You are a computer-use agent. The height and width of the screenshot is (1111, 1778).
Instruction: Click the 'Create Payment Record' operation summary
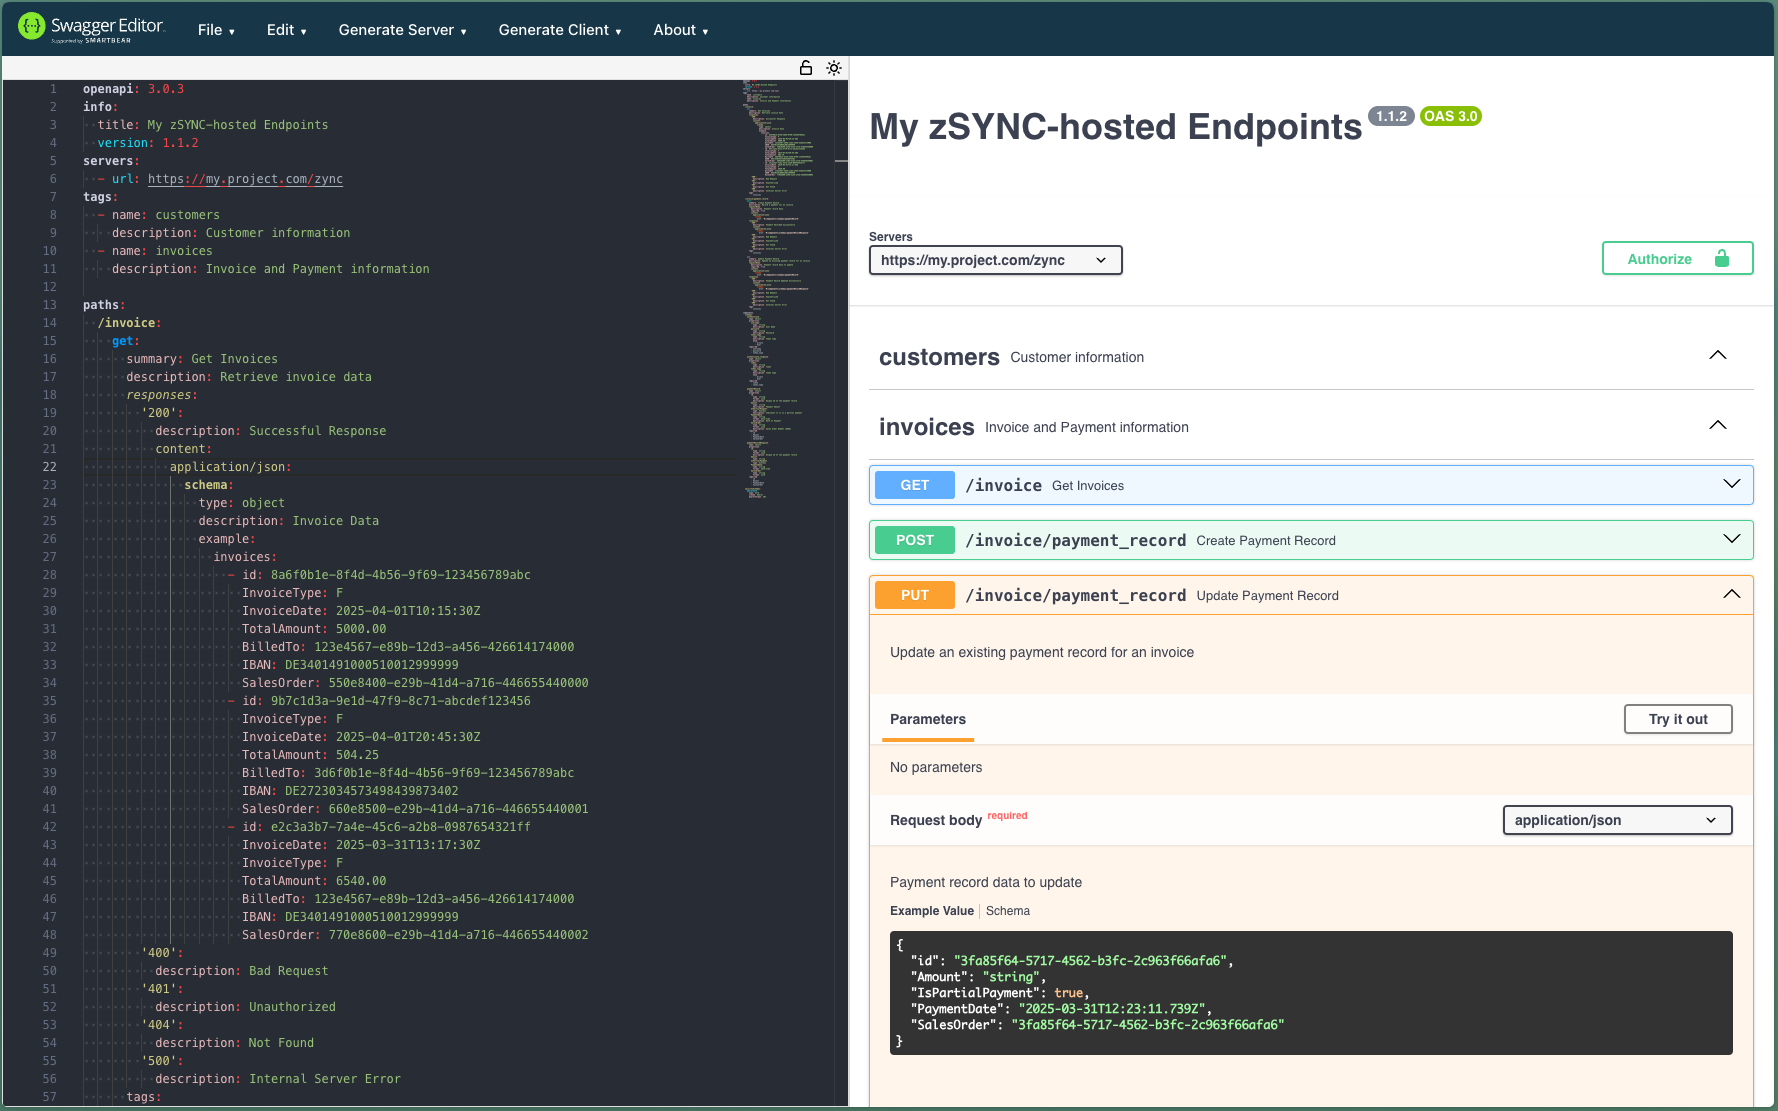click(x=1266, y=541)
